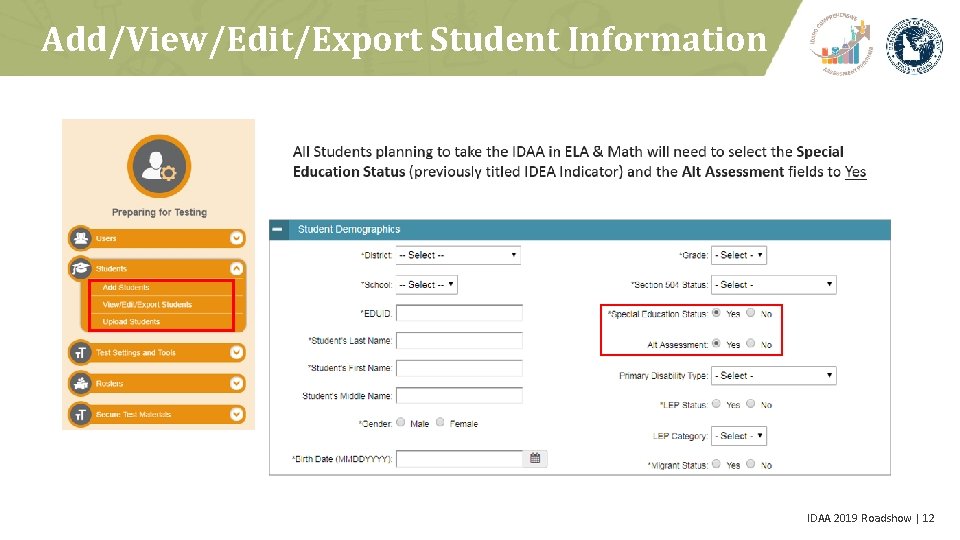Click the Preparing for Testing caption
The height and width of the screenshot is (540, 960).
[x=159, y=212]
